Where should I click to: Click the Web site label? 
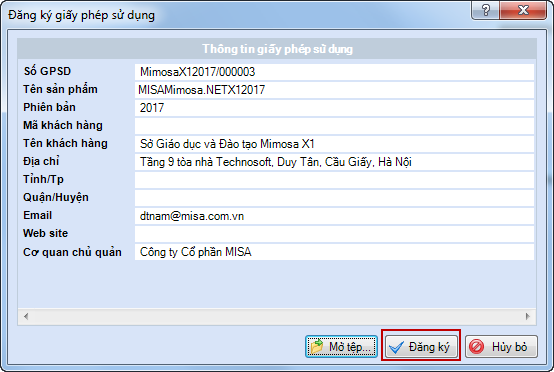pos(46,234)
